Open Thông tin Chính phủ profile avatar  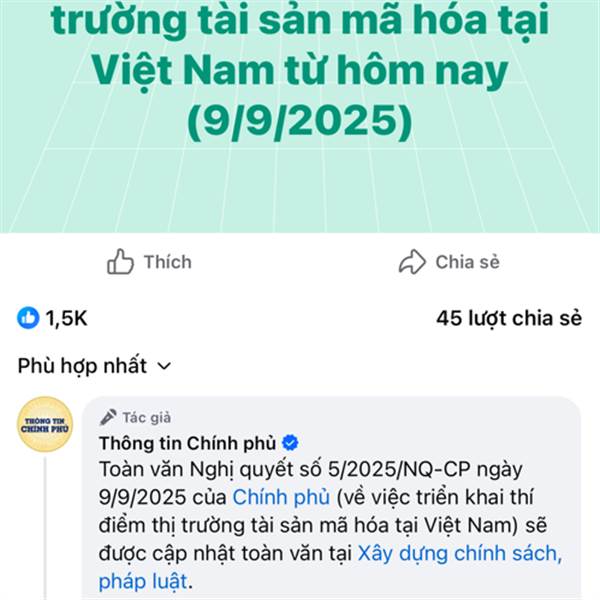coord(45,424)
